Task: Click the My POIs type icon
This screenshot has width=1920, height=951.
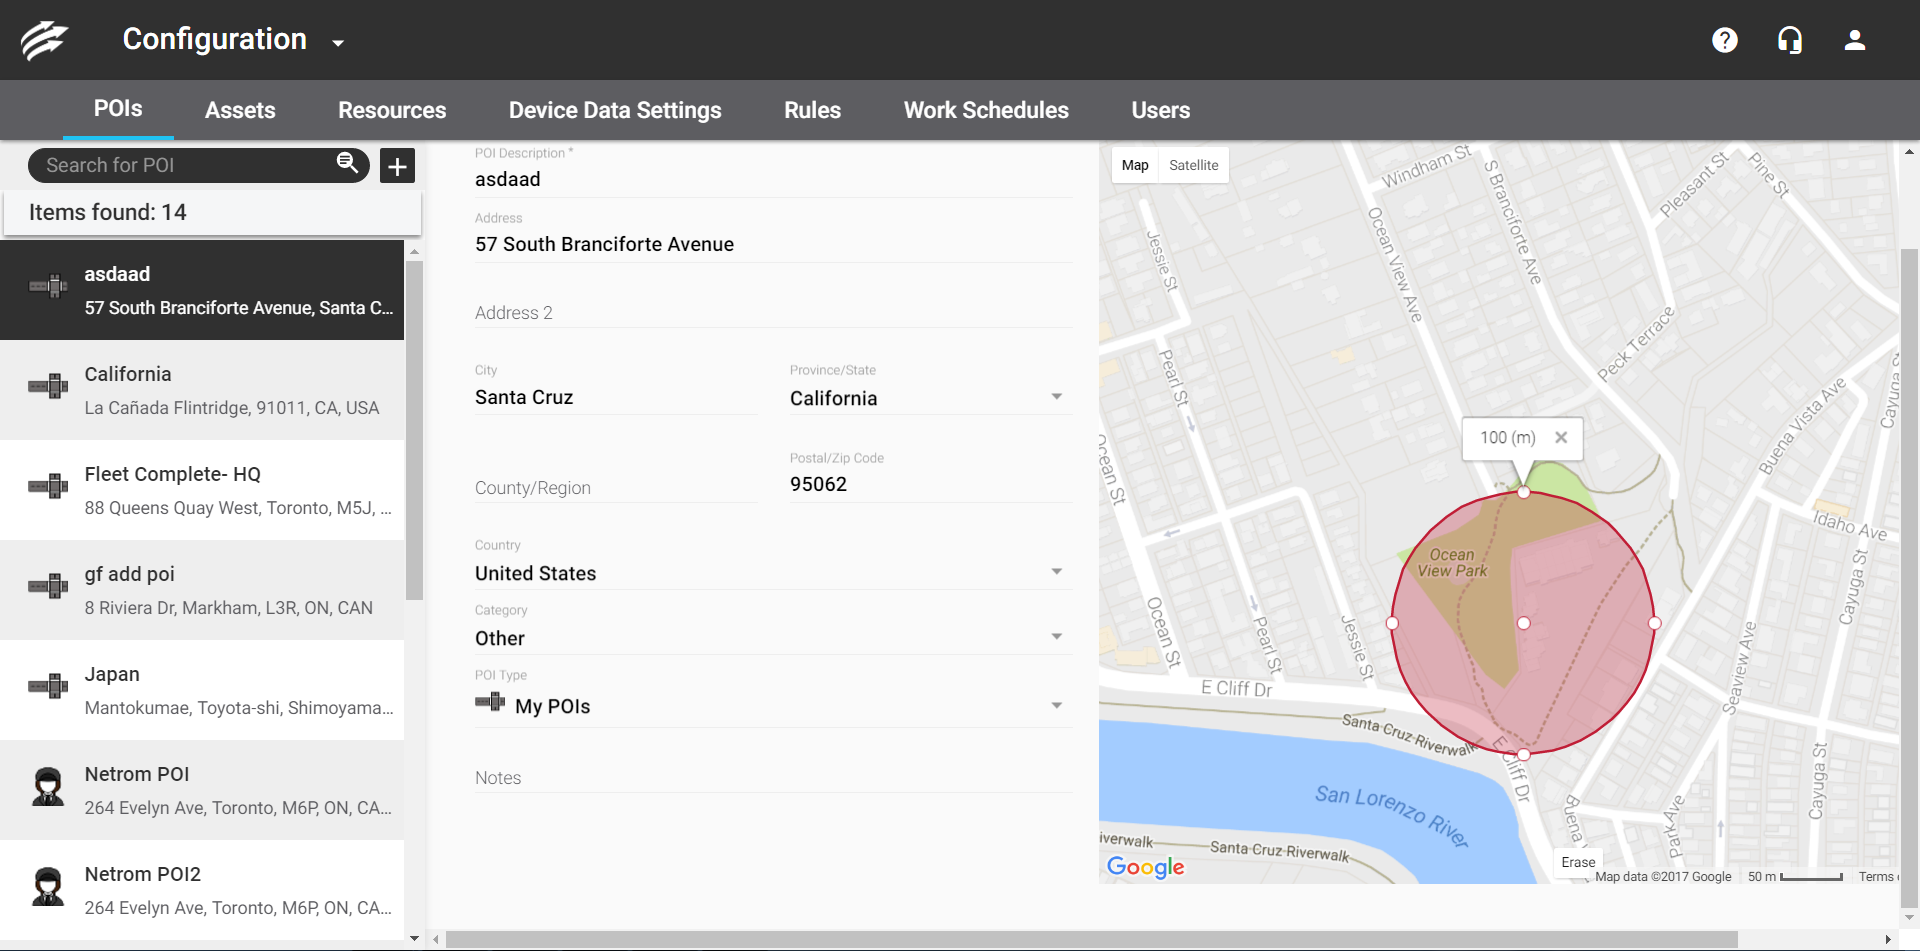Action: pos(490,702)
